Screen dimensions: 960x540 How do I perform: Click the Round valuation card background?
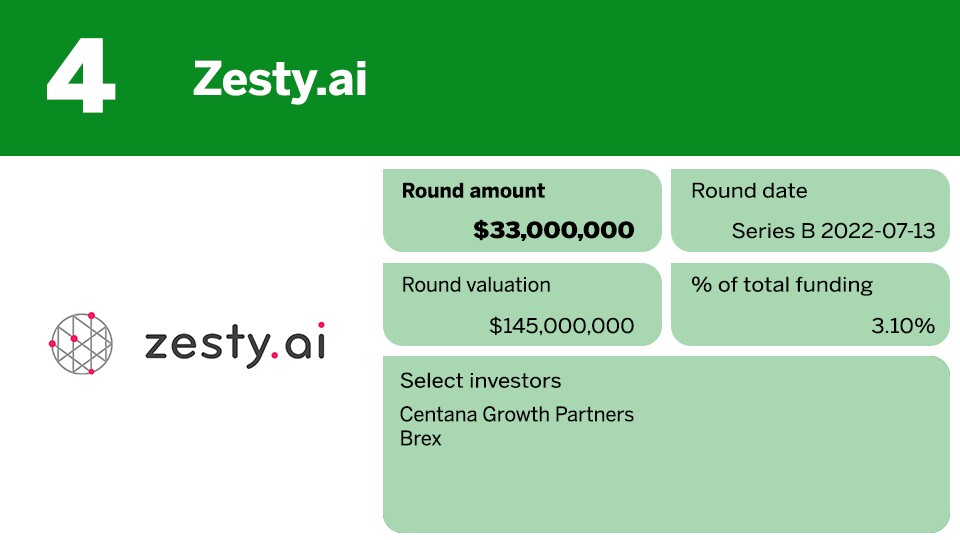tap(430, 322)
